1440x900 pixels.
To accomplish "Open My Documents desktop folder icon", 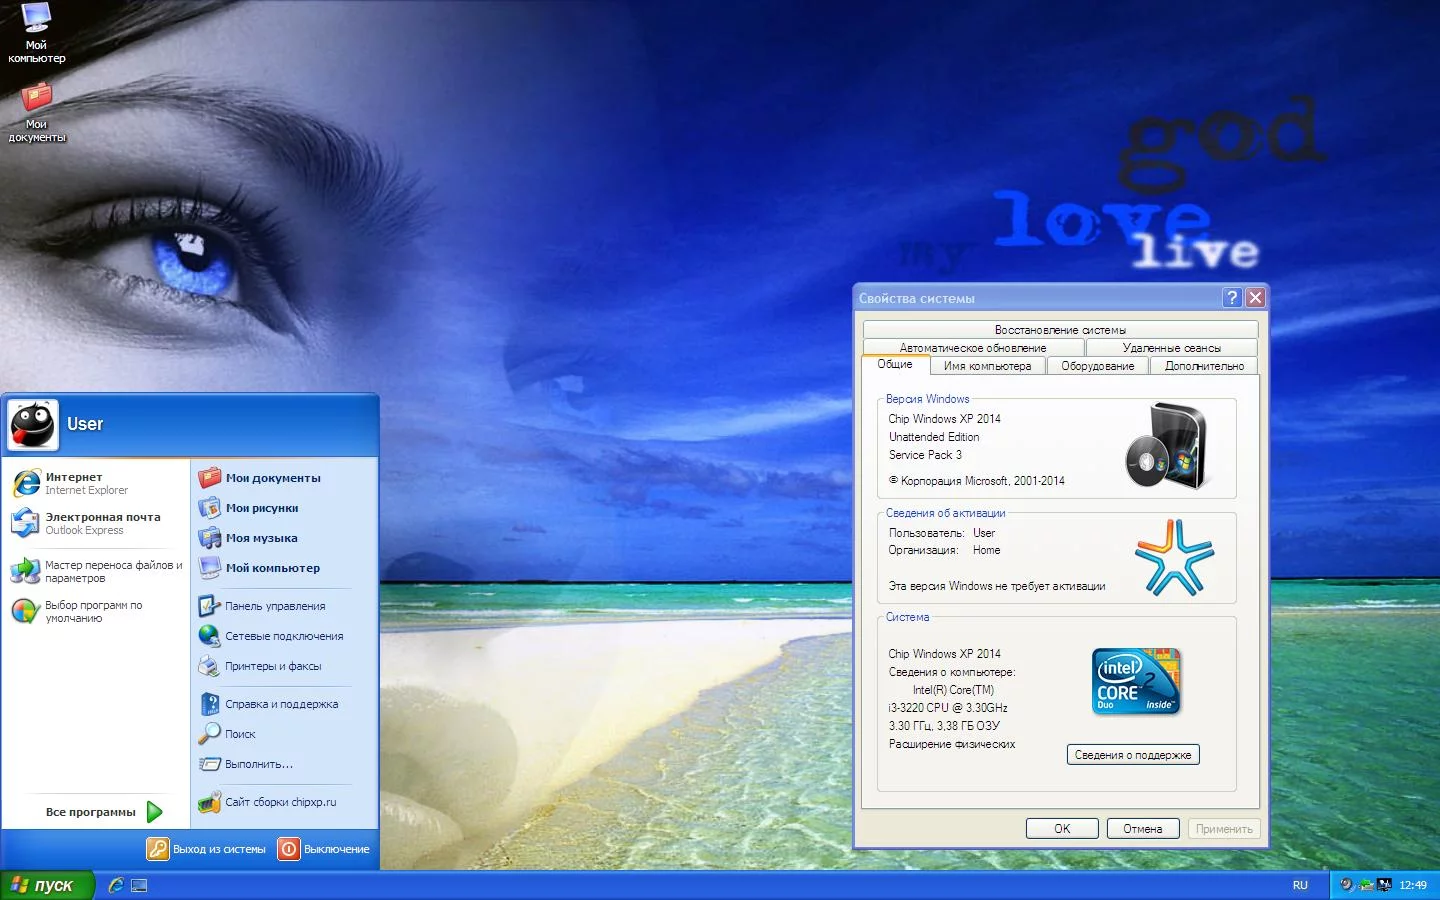I will [36, 112].
